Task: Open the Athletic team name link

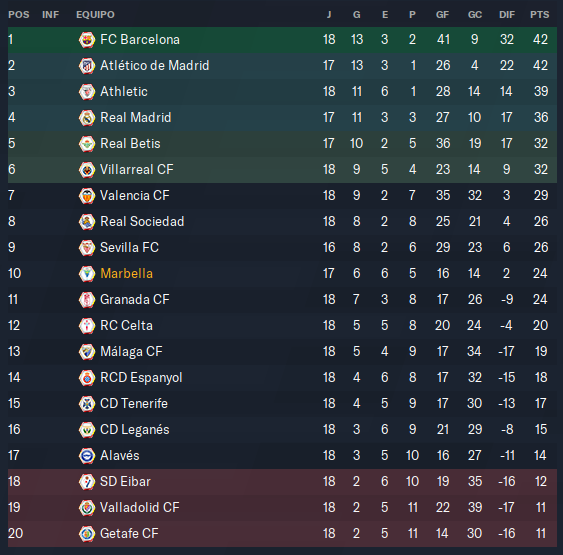Action: pos(124,92)
